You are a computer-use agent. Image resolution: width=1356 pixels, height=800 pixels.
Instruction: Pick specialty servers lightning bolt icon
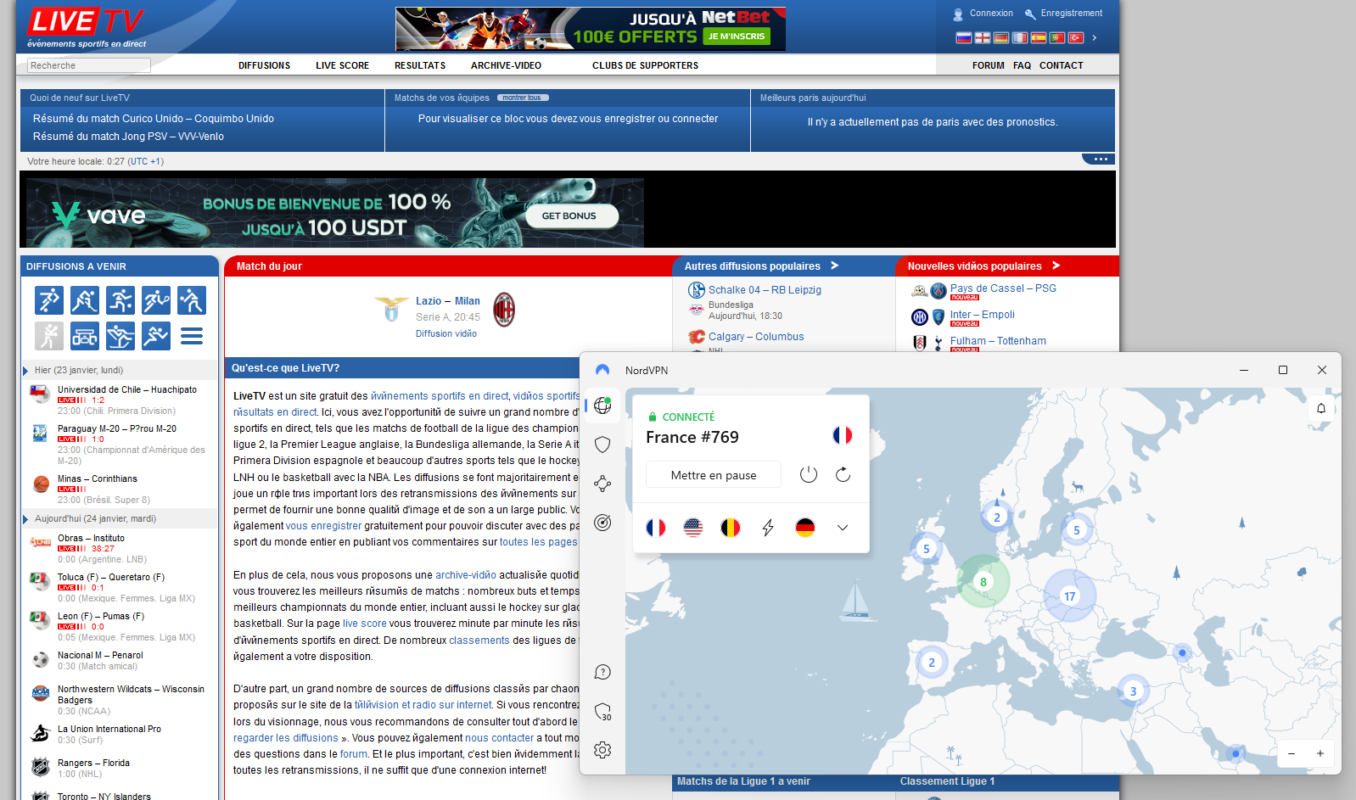coord(768,528)
